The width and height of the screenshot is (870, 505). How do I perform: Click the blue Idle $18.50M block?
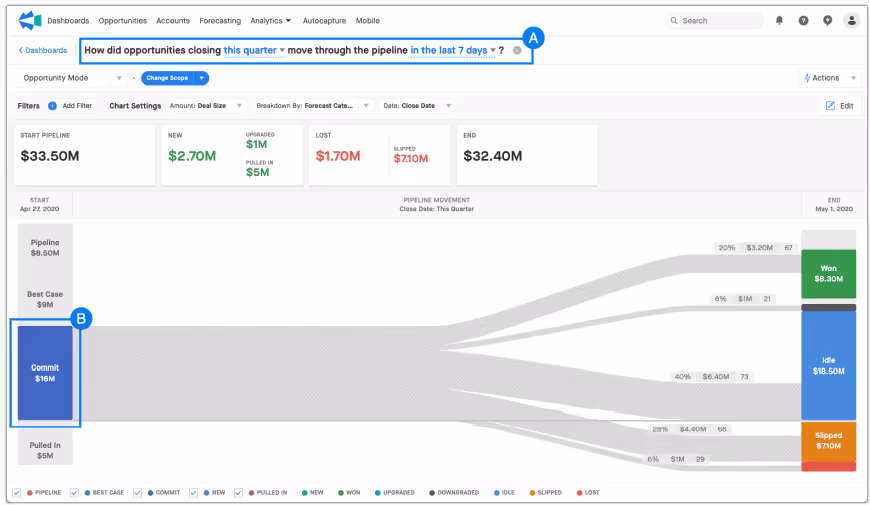click(x=828, y=365)
